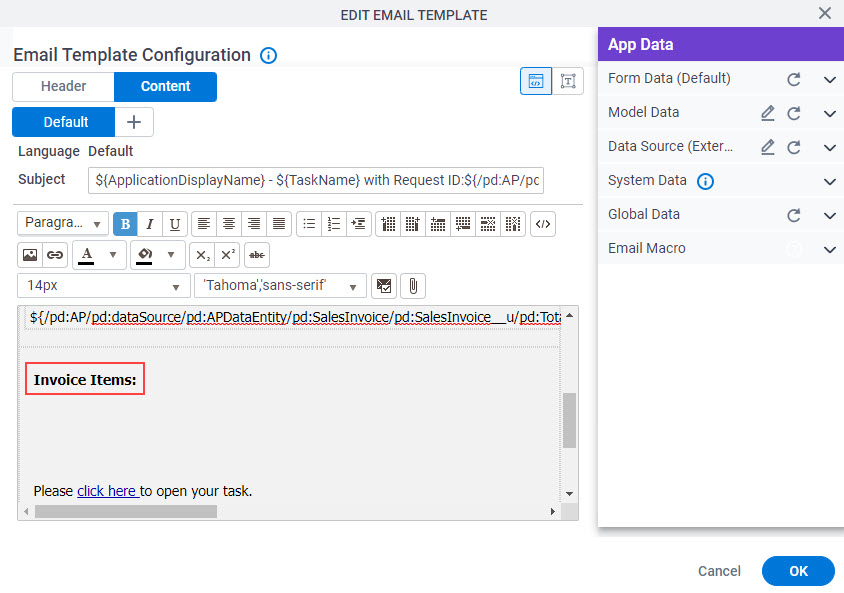
Task: Apply background fill color
Action: 144,255
